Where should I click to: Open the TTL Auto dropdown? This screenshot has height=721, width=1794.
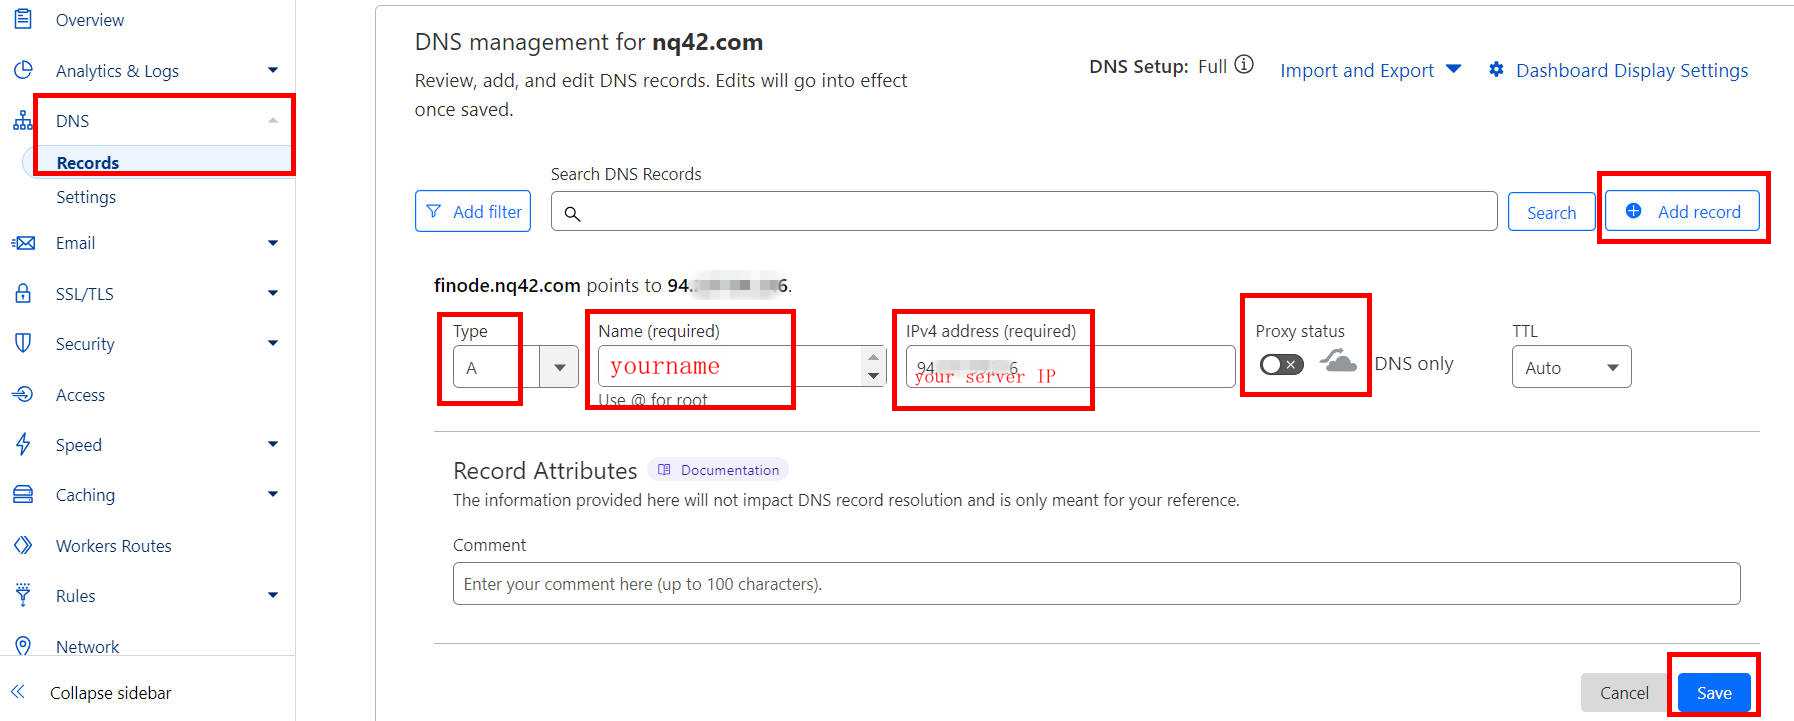(1571, 367)
